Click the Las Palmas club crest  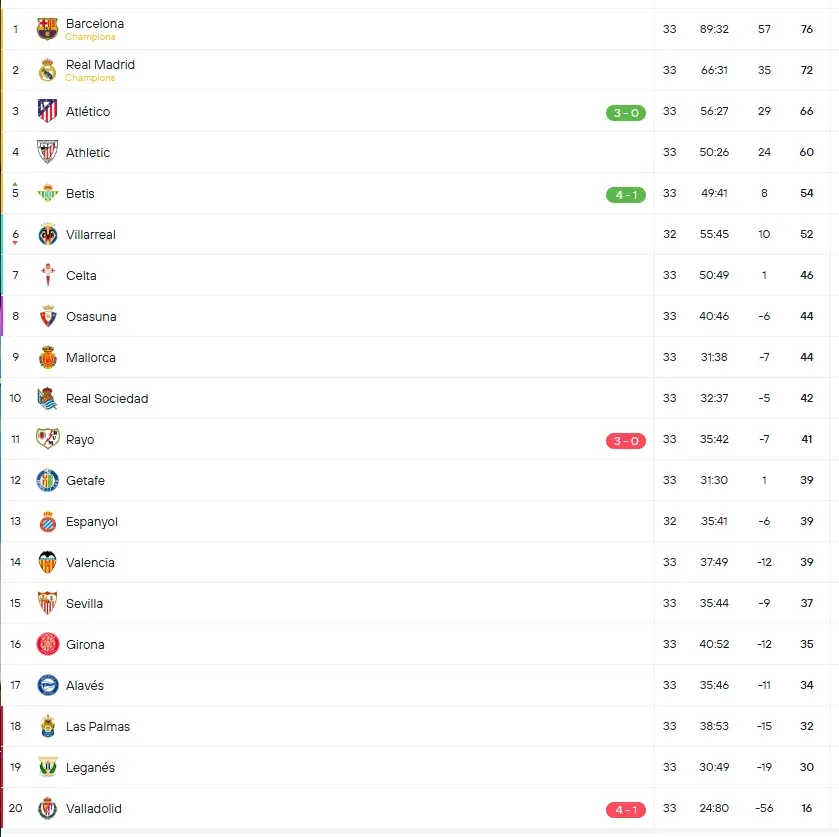tap(47, 726)
